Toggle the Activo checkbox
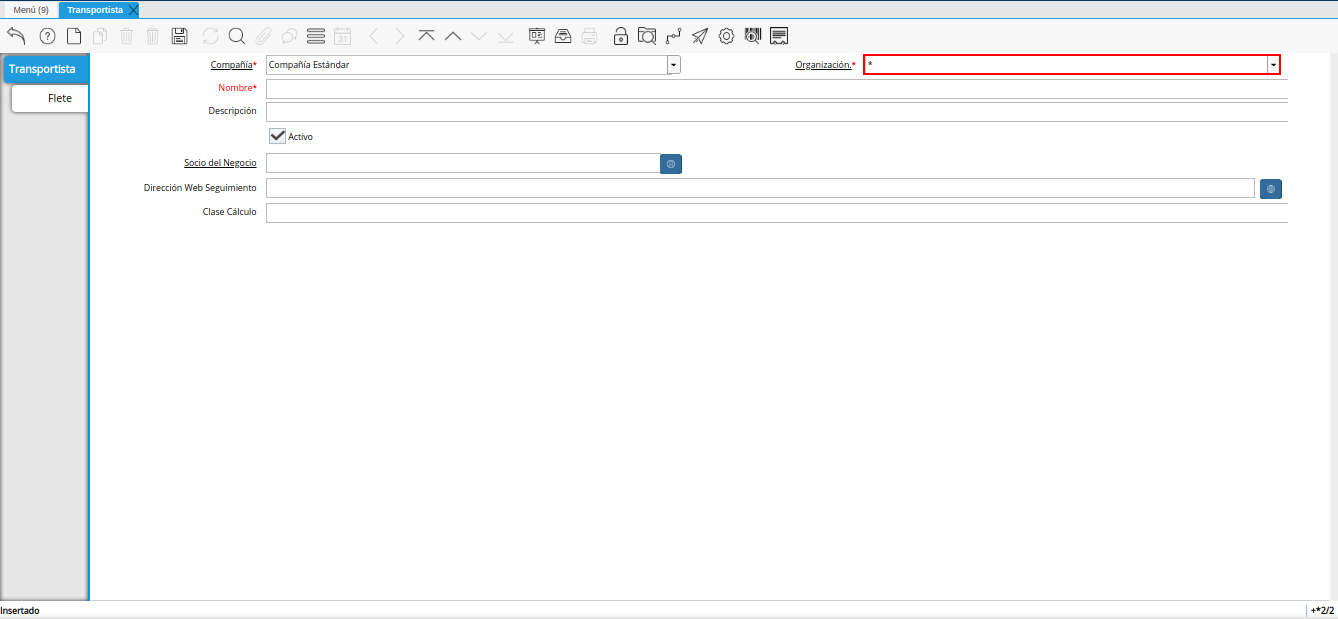Viewport: 1338px width, 619px height. (278, 136)
